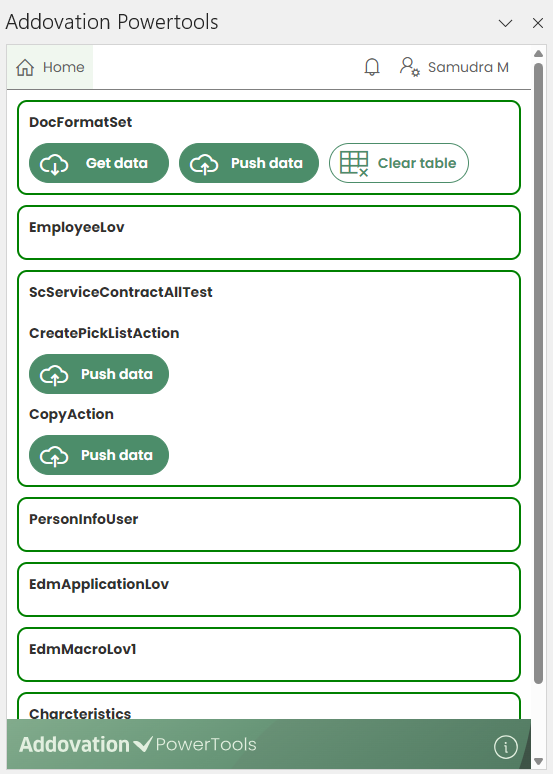
Task: Click cloud download icon in Get data
Action: pyautogui.click(x=54, y=164)
